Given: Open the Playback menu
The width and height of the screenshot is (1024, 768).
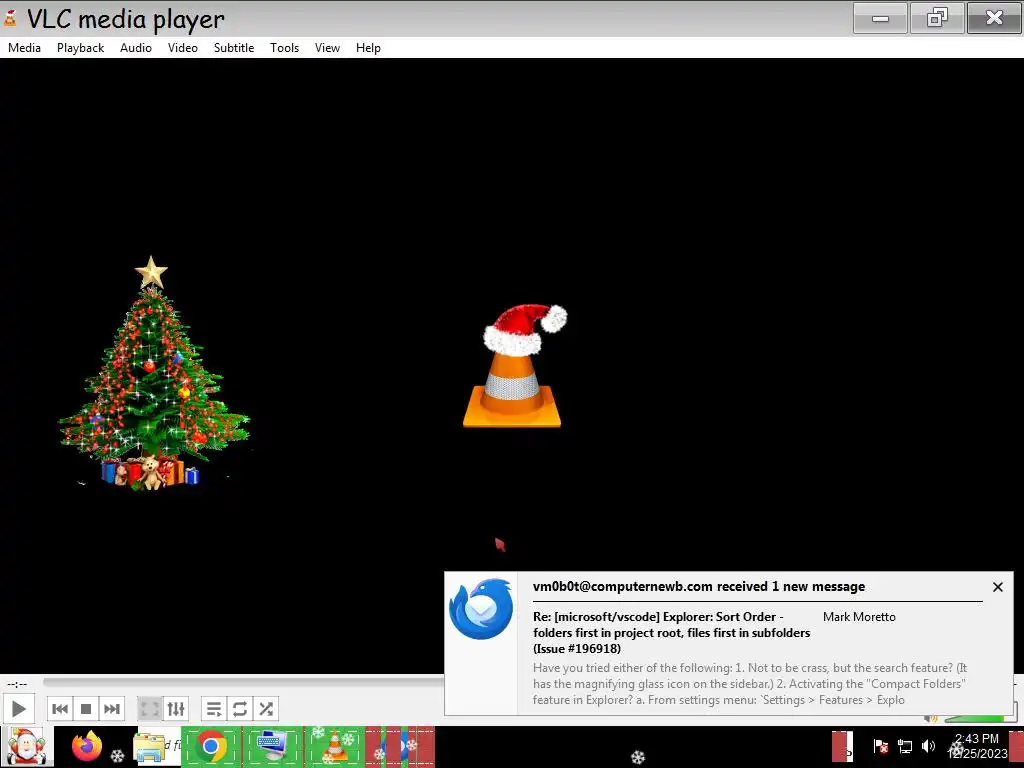Looking at the screenshot, I should [80, 48].
